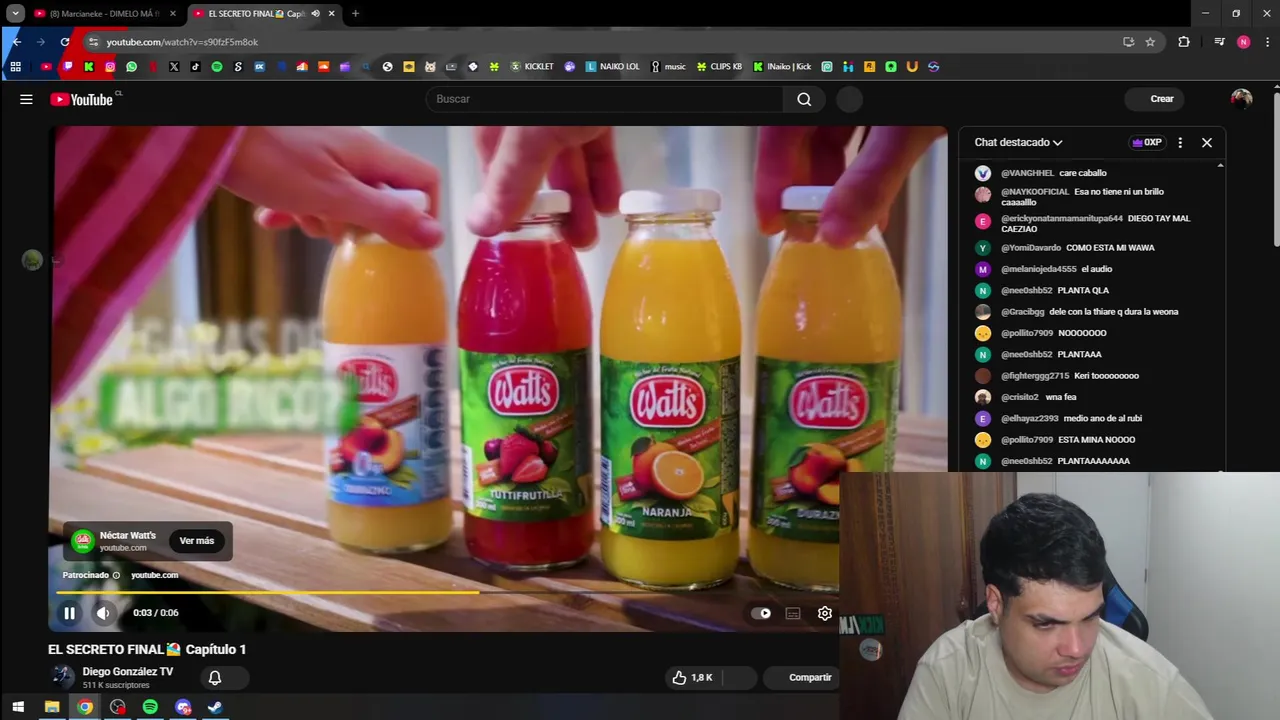
Task: Open Spotify from the taskbar
Action: [150, 707]
